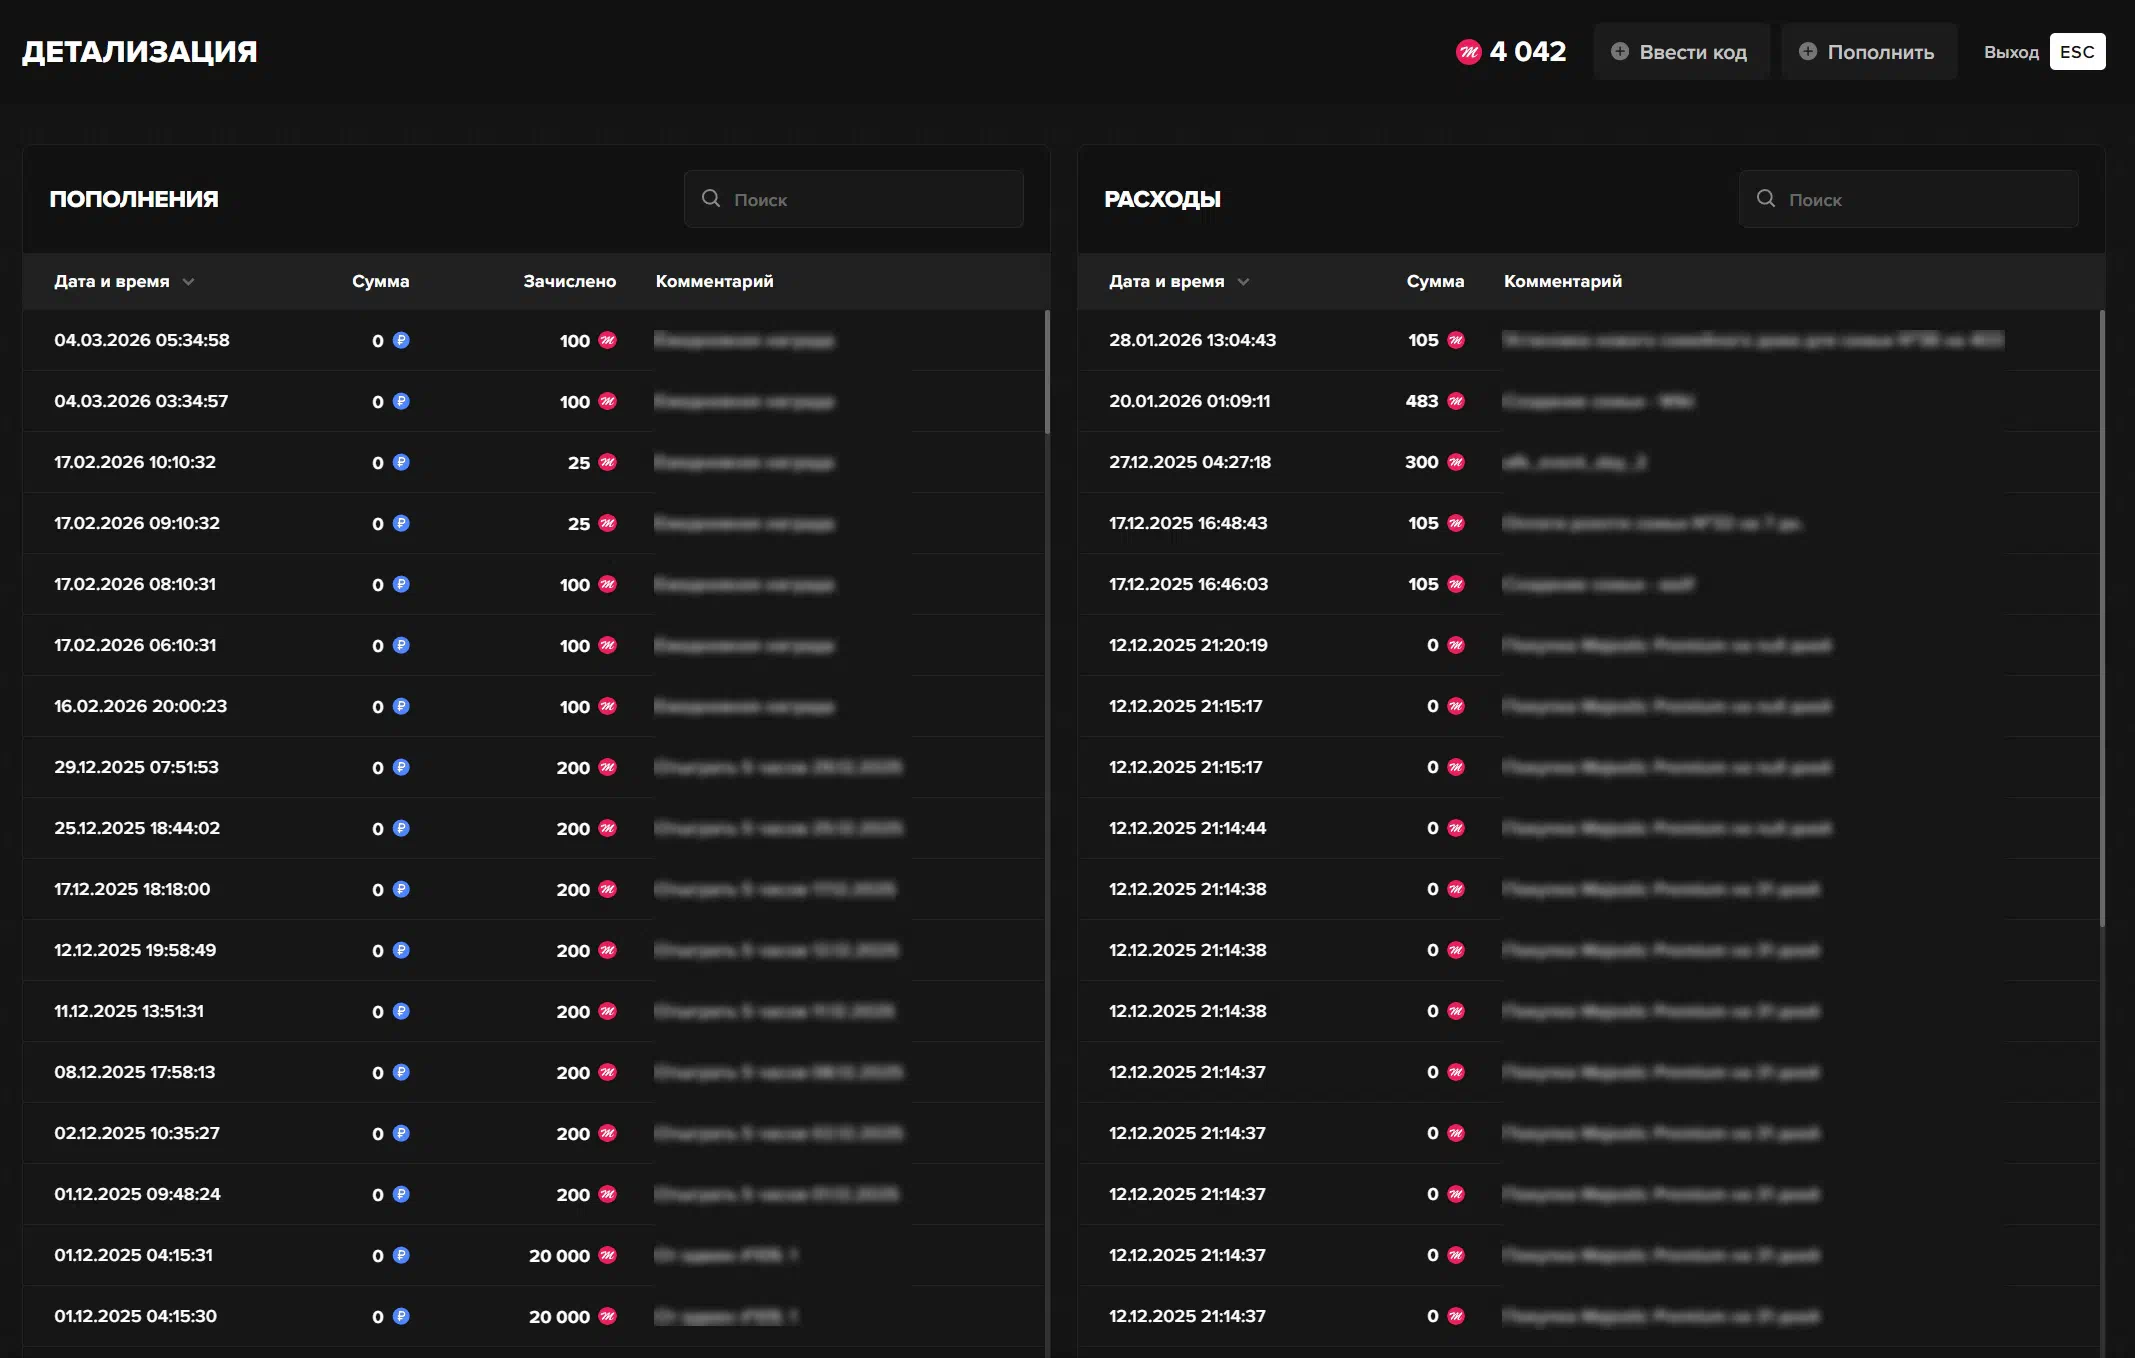Click coin icon next to 483 expense

(1456, 401)
